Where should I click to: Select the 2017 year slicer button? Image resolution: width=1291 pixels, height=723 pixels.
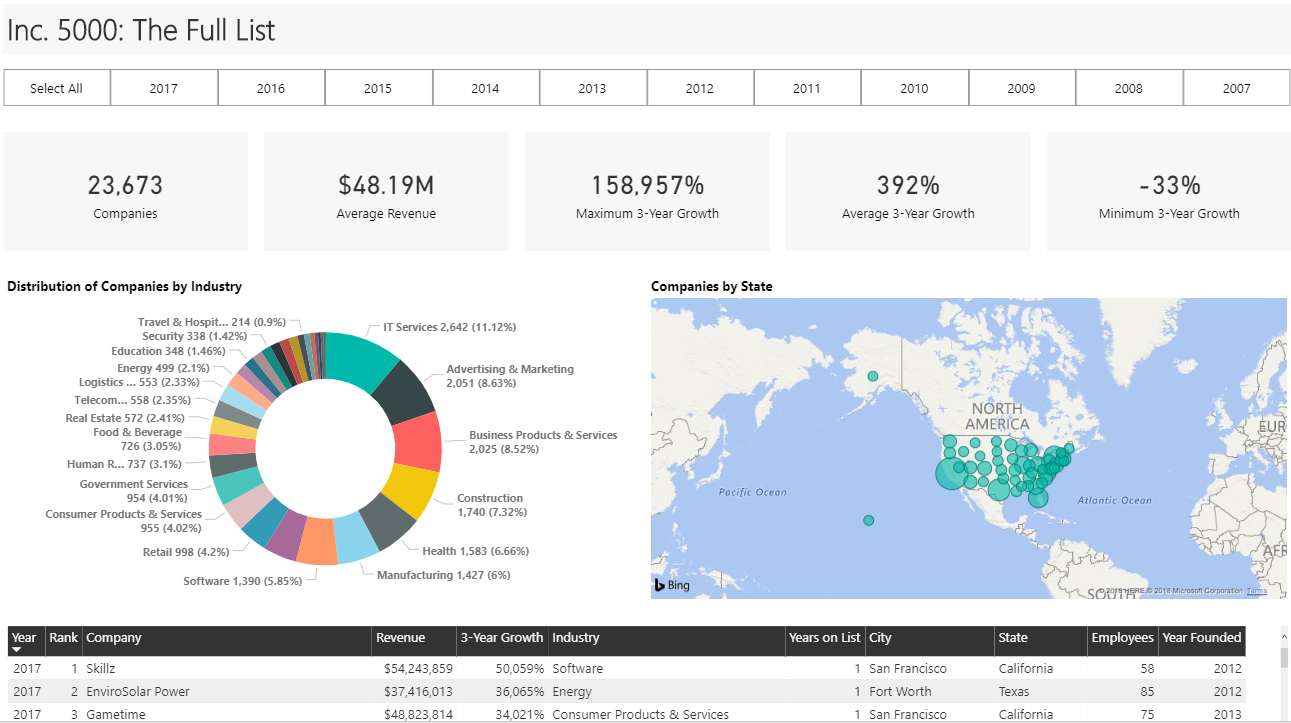point(164,88)
